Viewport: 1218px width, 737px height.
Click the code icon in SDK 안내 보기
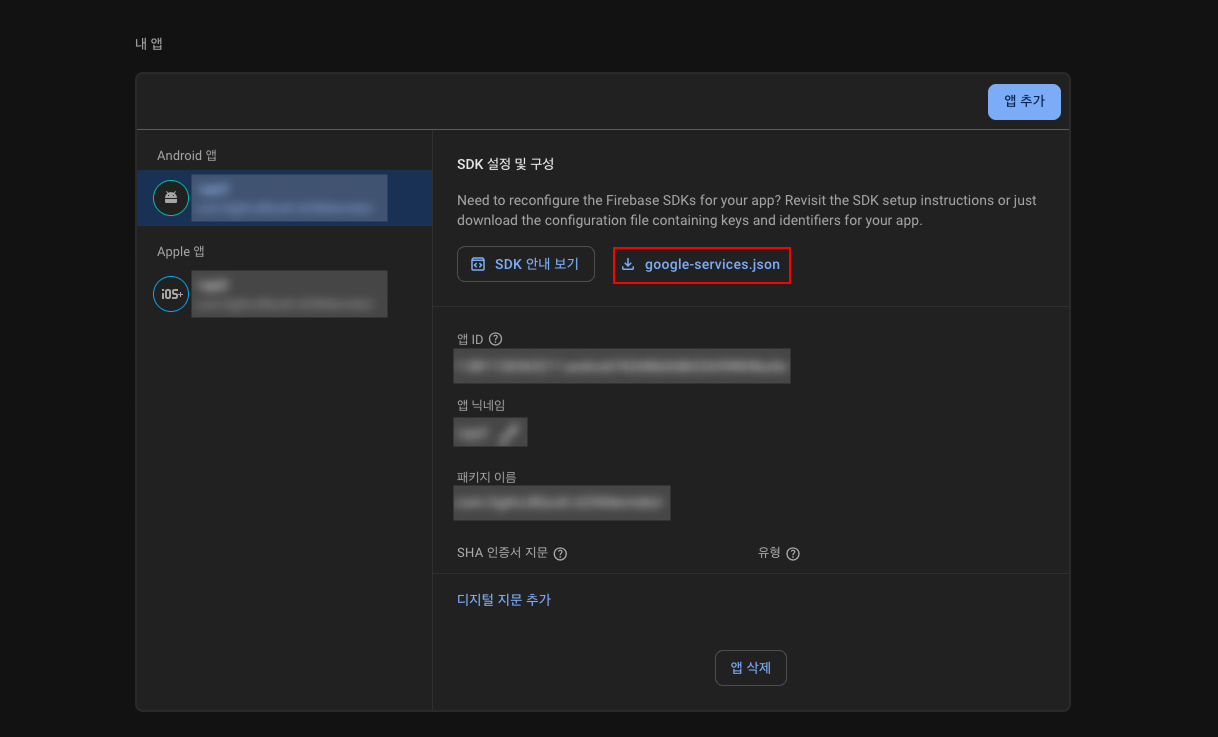[478, 265]
